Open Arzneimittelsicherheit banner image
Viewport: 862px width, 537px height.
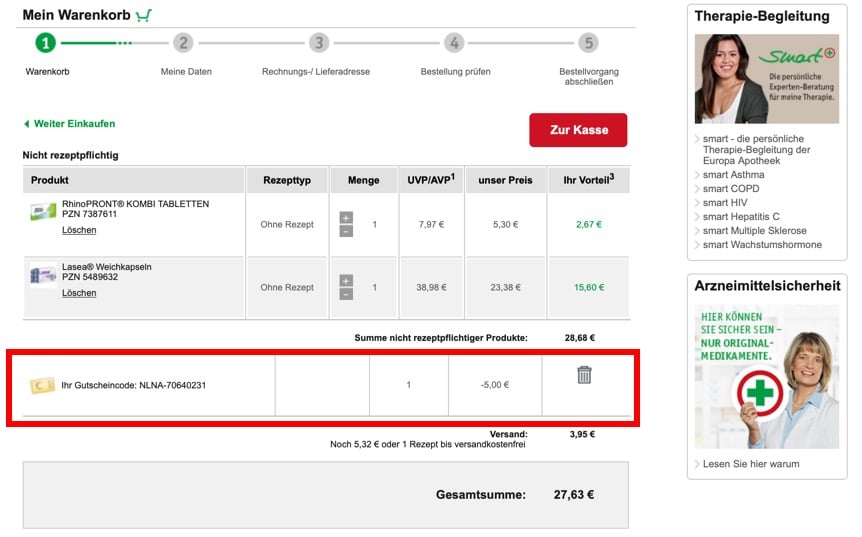pos(767,377)
